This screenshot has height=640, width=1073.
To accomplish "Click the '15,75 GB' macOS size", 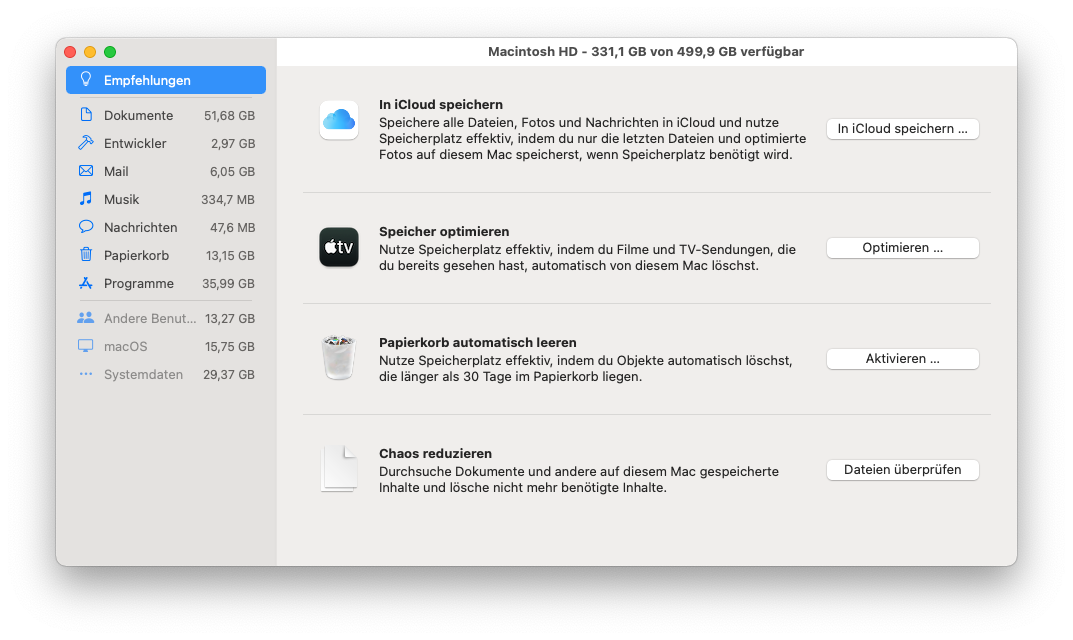I will coord(230,347).
